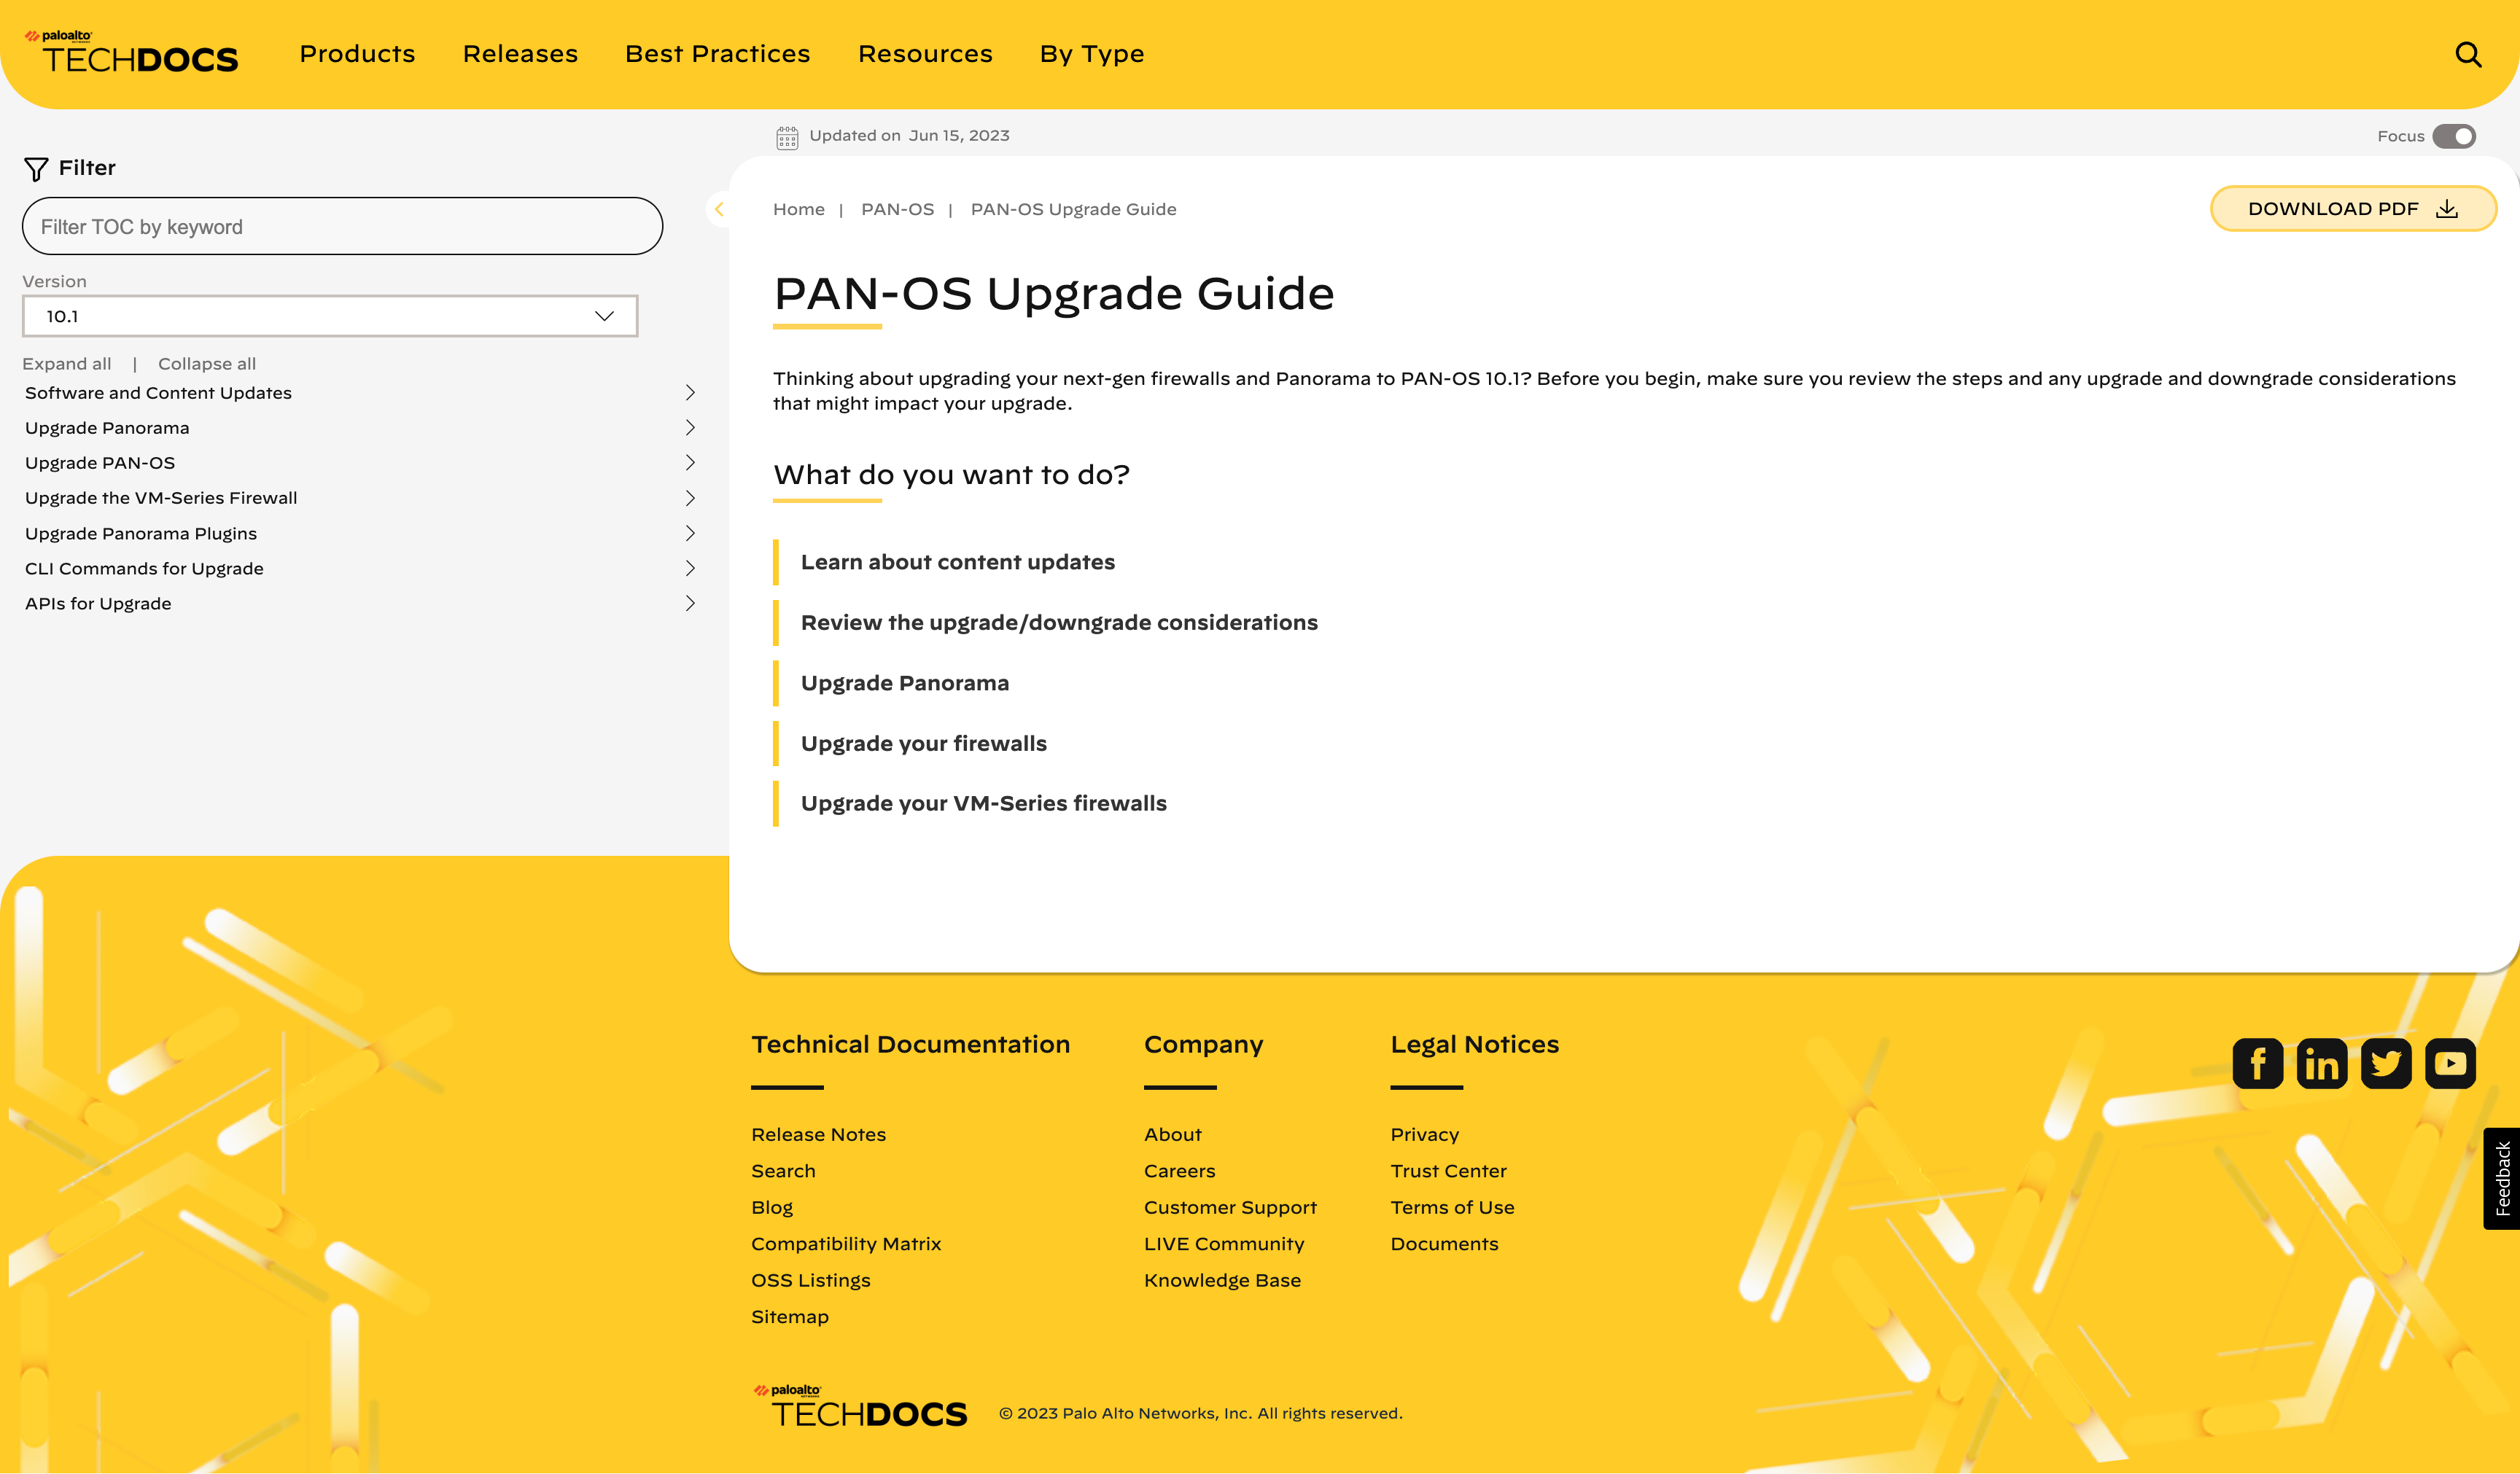Expand the APIs for Upgrade chevron

(690, 603)
